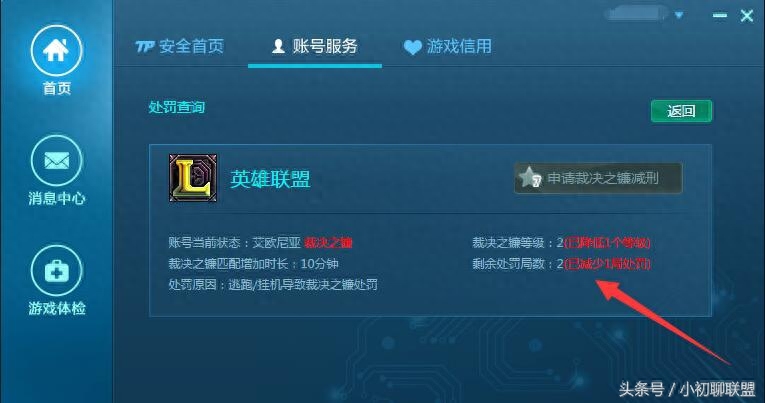Click the red 裁决之镰 status text
This screenshot has width=765, height=403.
pyautogui.click(x=328, y=242)
